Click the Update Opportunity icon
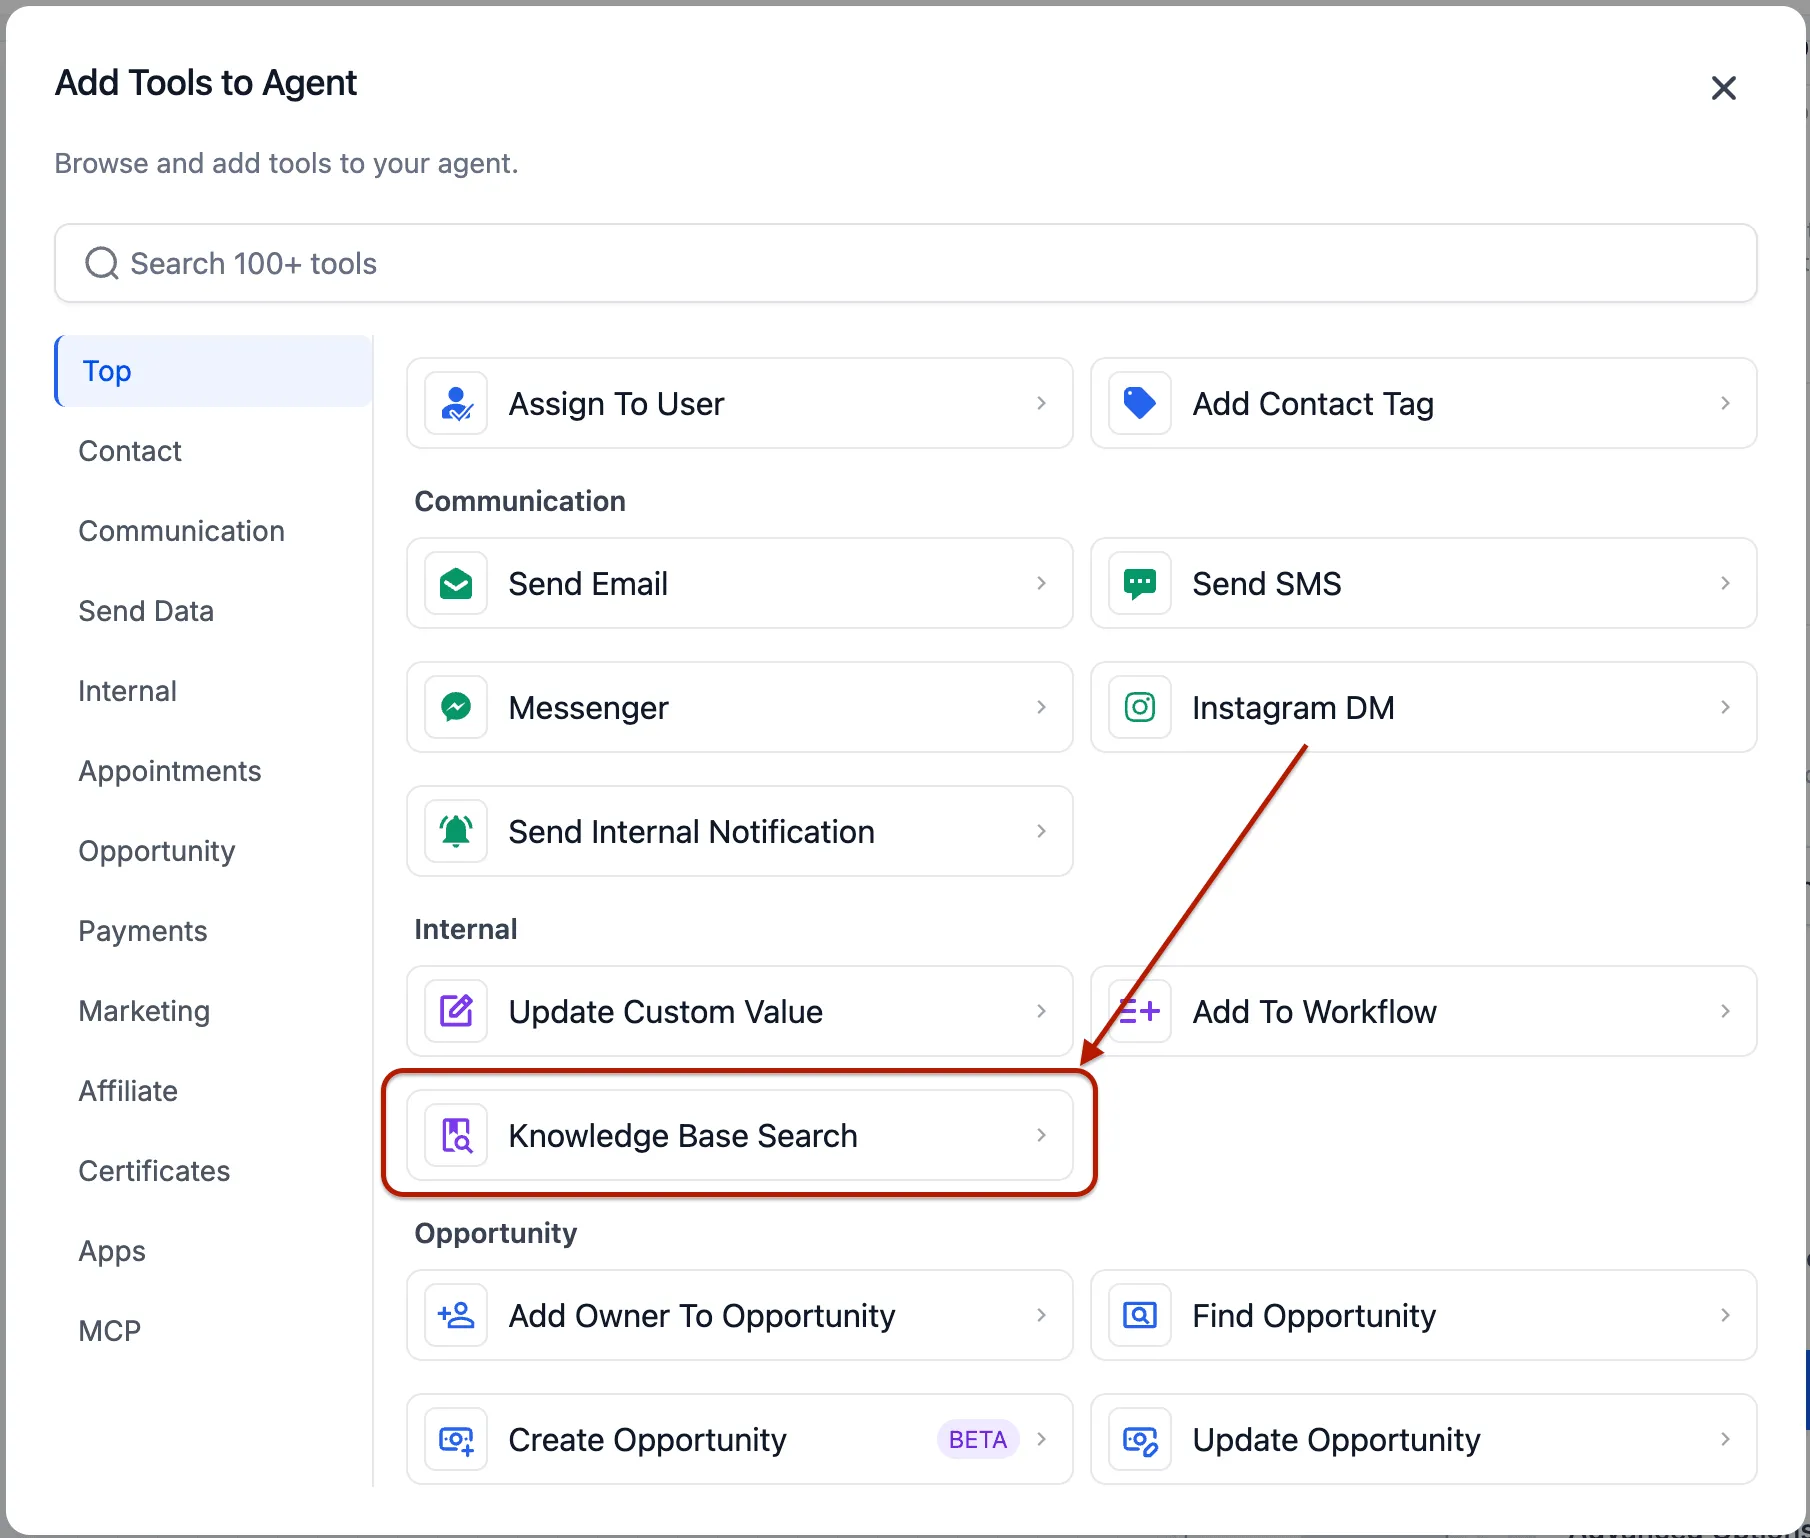The image size is (1810, 1538). (x=1140, y=1440)
